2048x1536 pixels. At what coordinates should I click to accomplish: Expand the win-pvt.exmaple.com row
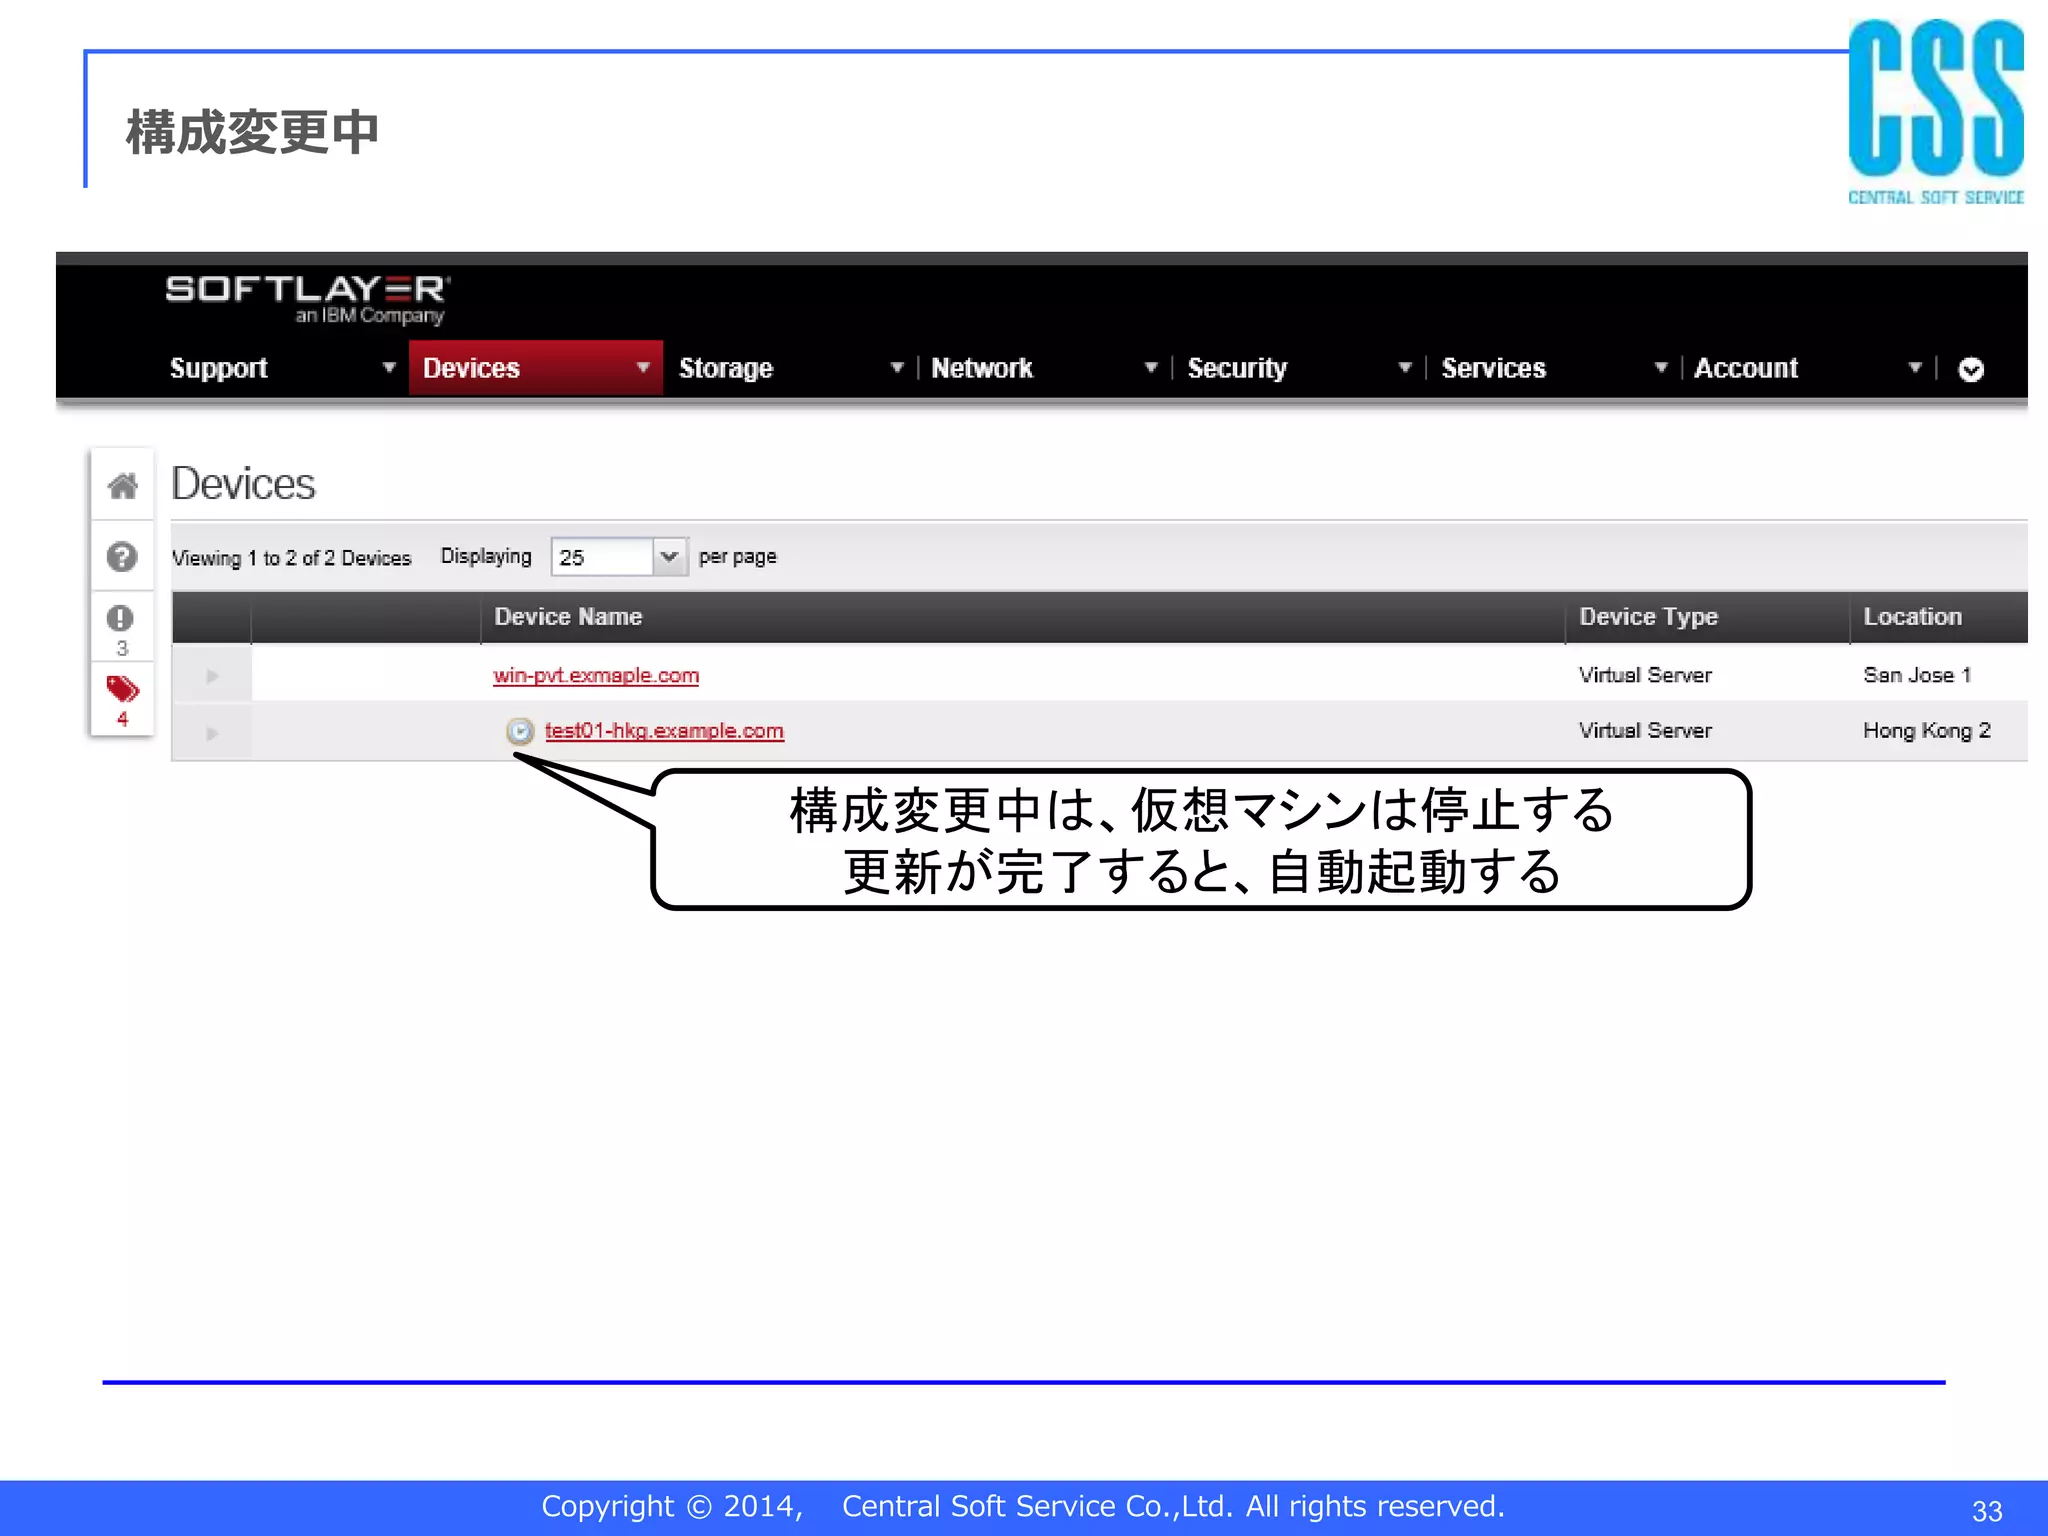(x=212, y=676)
